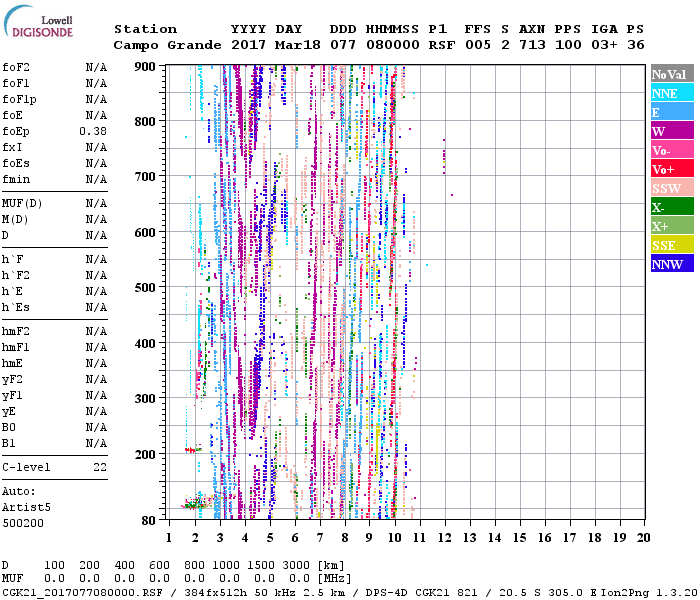Select the SSE yellow legend swatch
Viewport: 700px width, 600px height.
(x=671, y=245)
